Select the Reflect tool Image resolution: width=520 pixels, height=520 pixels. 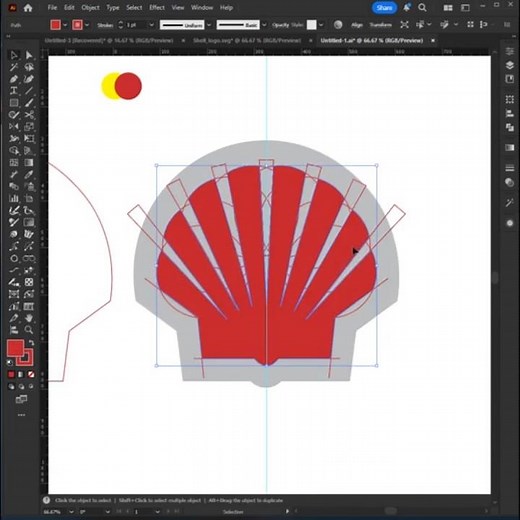click(x=14, y=127)
